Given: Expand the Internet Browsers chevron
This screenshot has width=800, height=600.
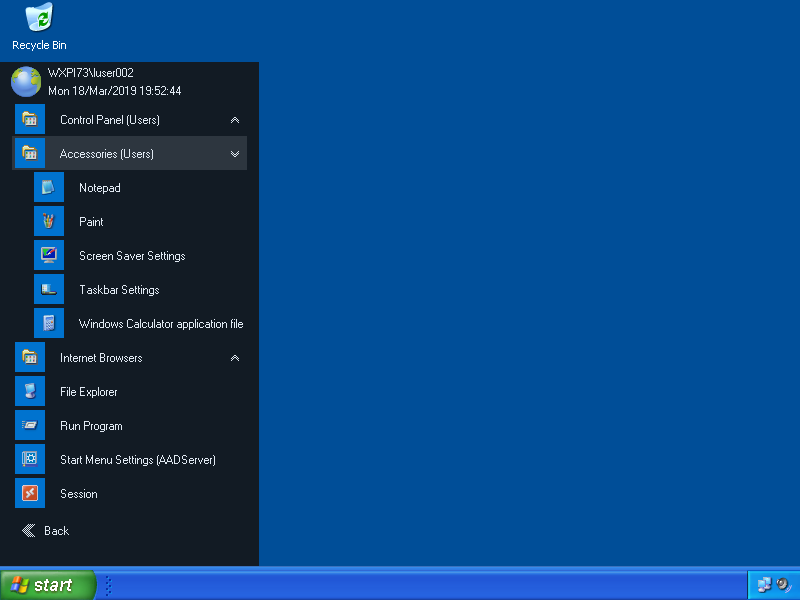Looking at the screenshot, I should (235, 358).
